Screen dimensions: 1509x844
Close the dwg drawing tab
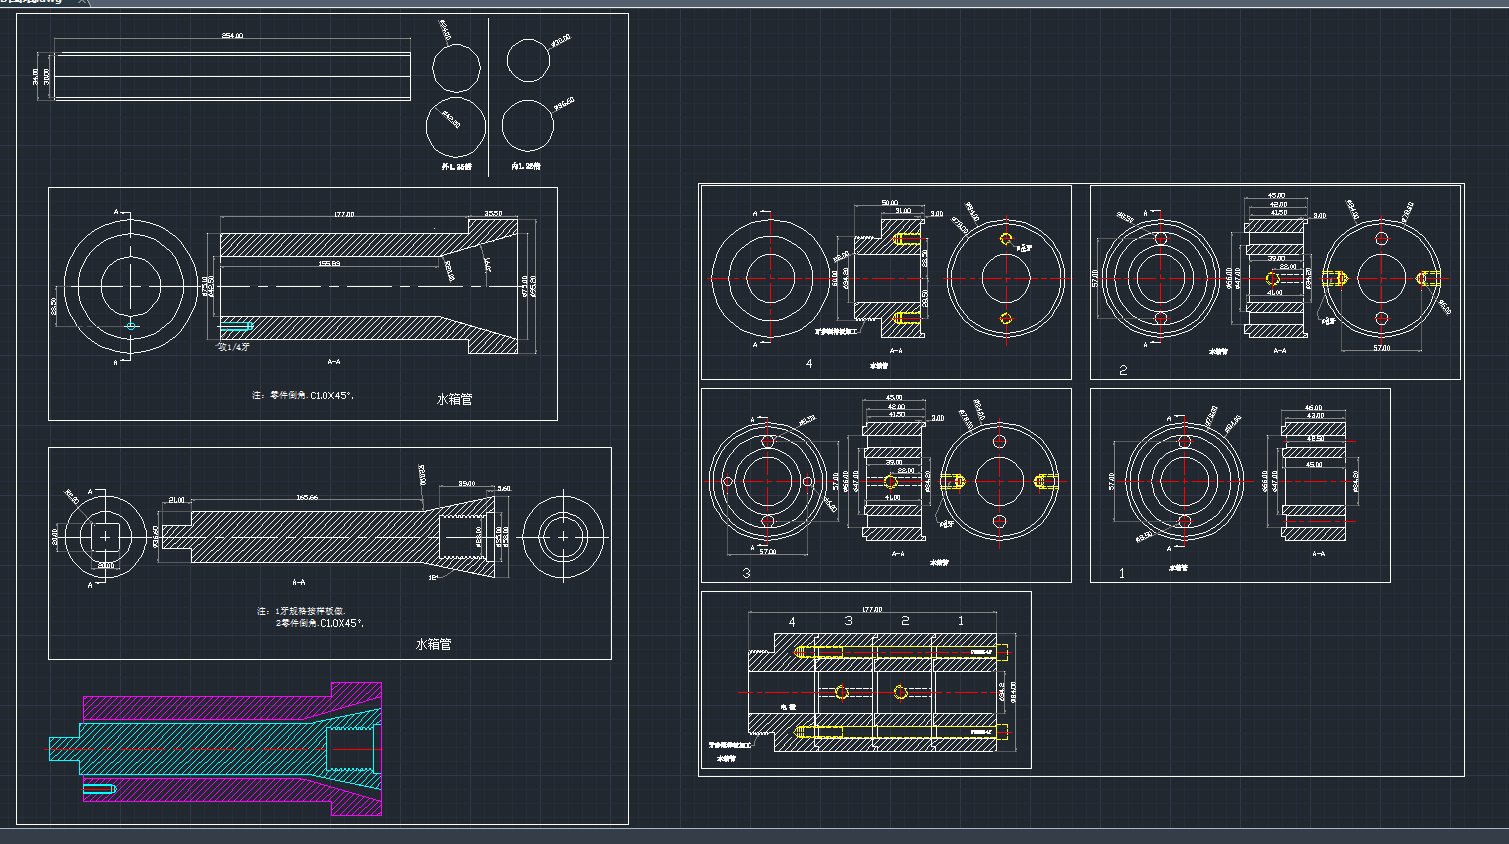coord(83,2)
